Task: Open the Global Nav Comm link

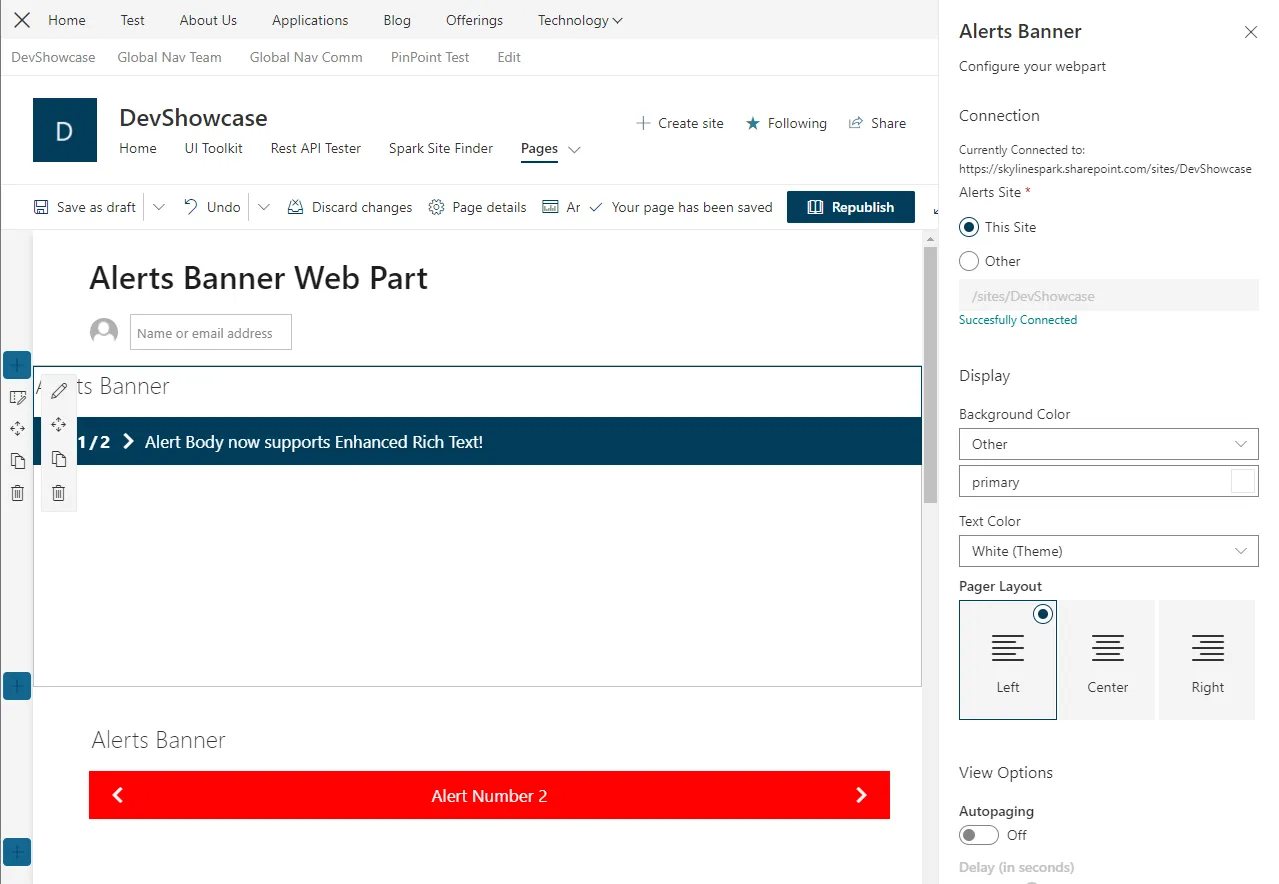Action: coord(306,57)
